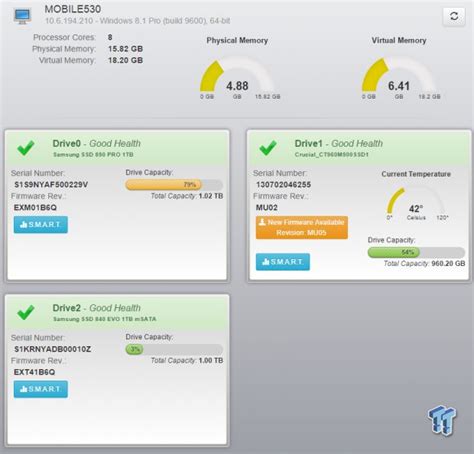
Task: Click Drive0 capacity bar showing 79%
Action: (x=174, y=185)
